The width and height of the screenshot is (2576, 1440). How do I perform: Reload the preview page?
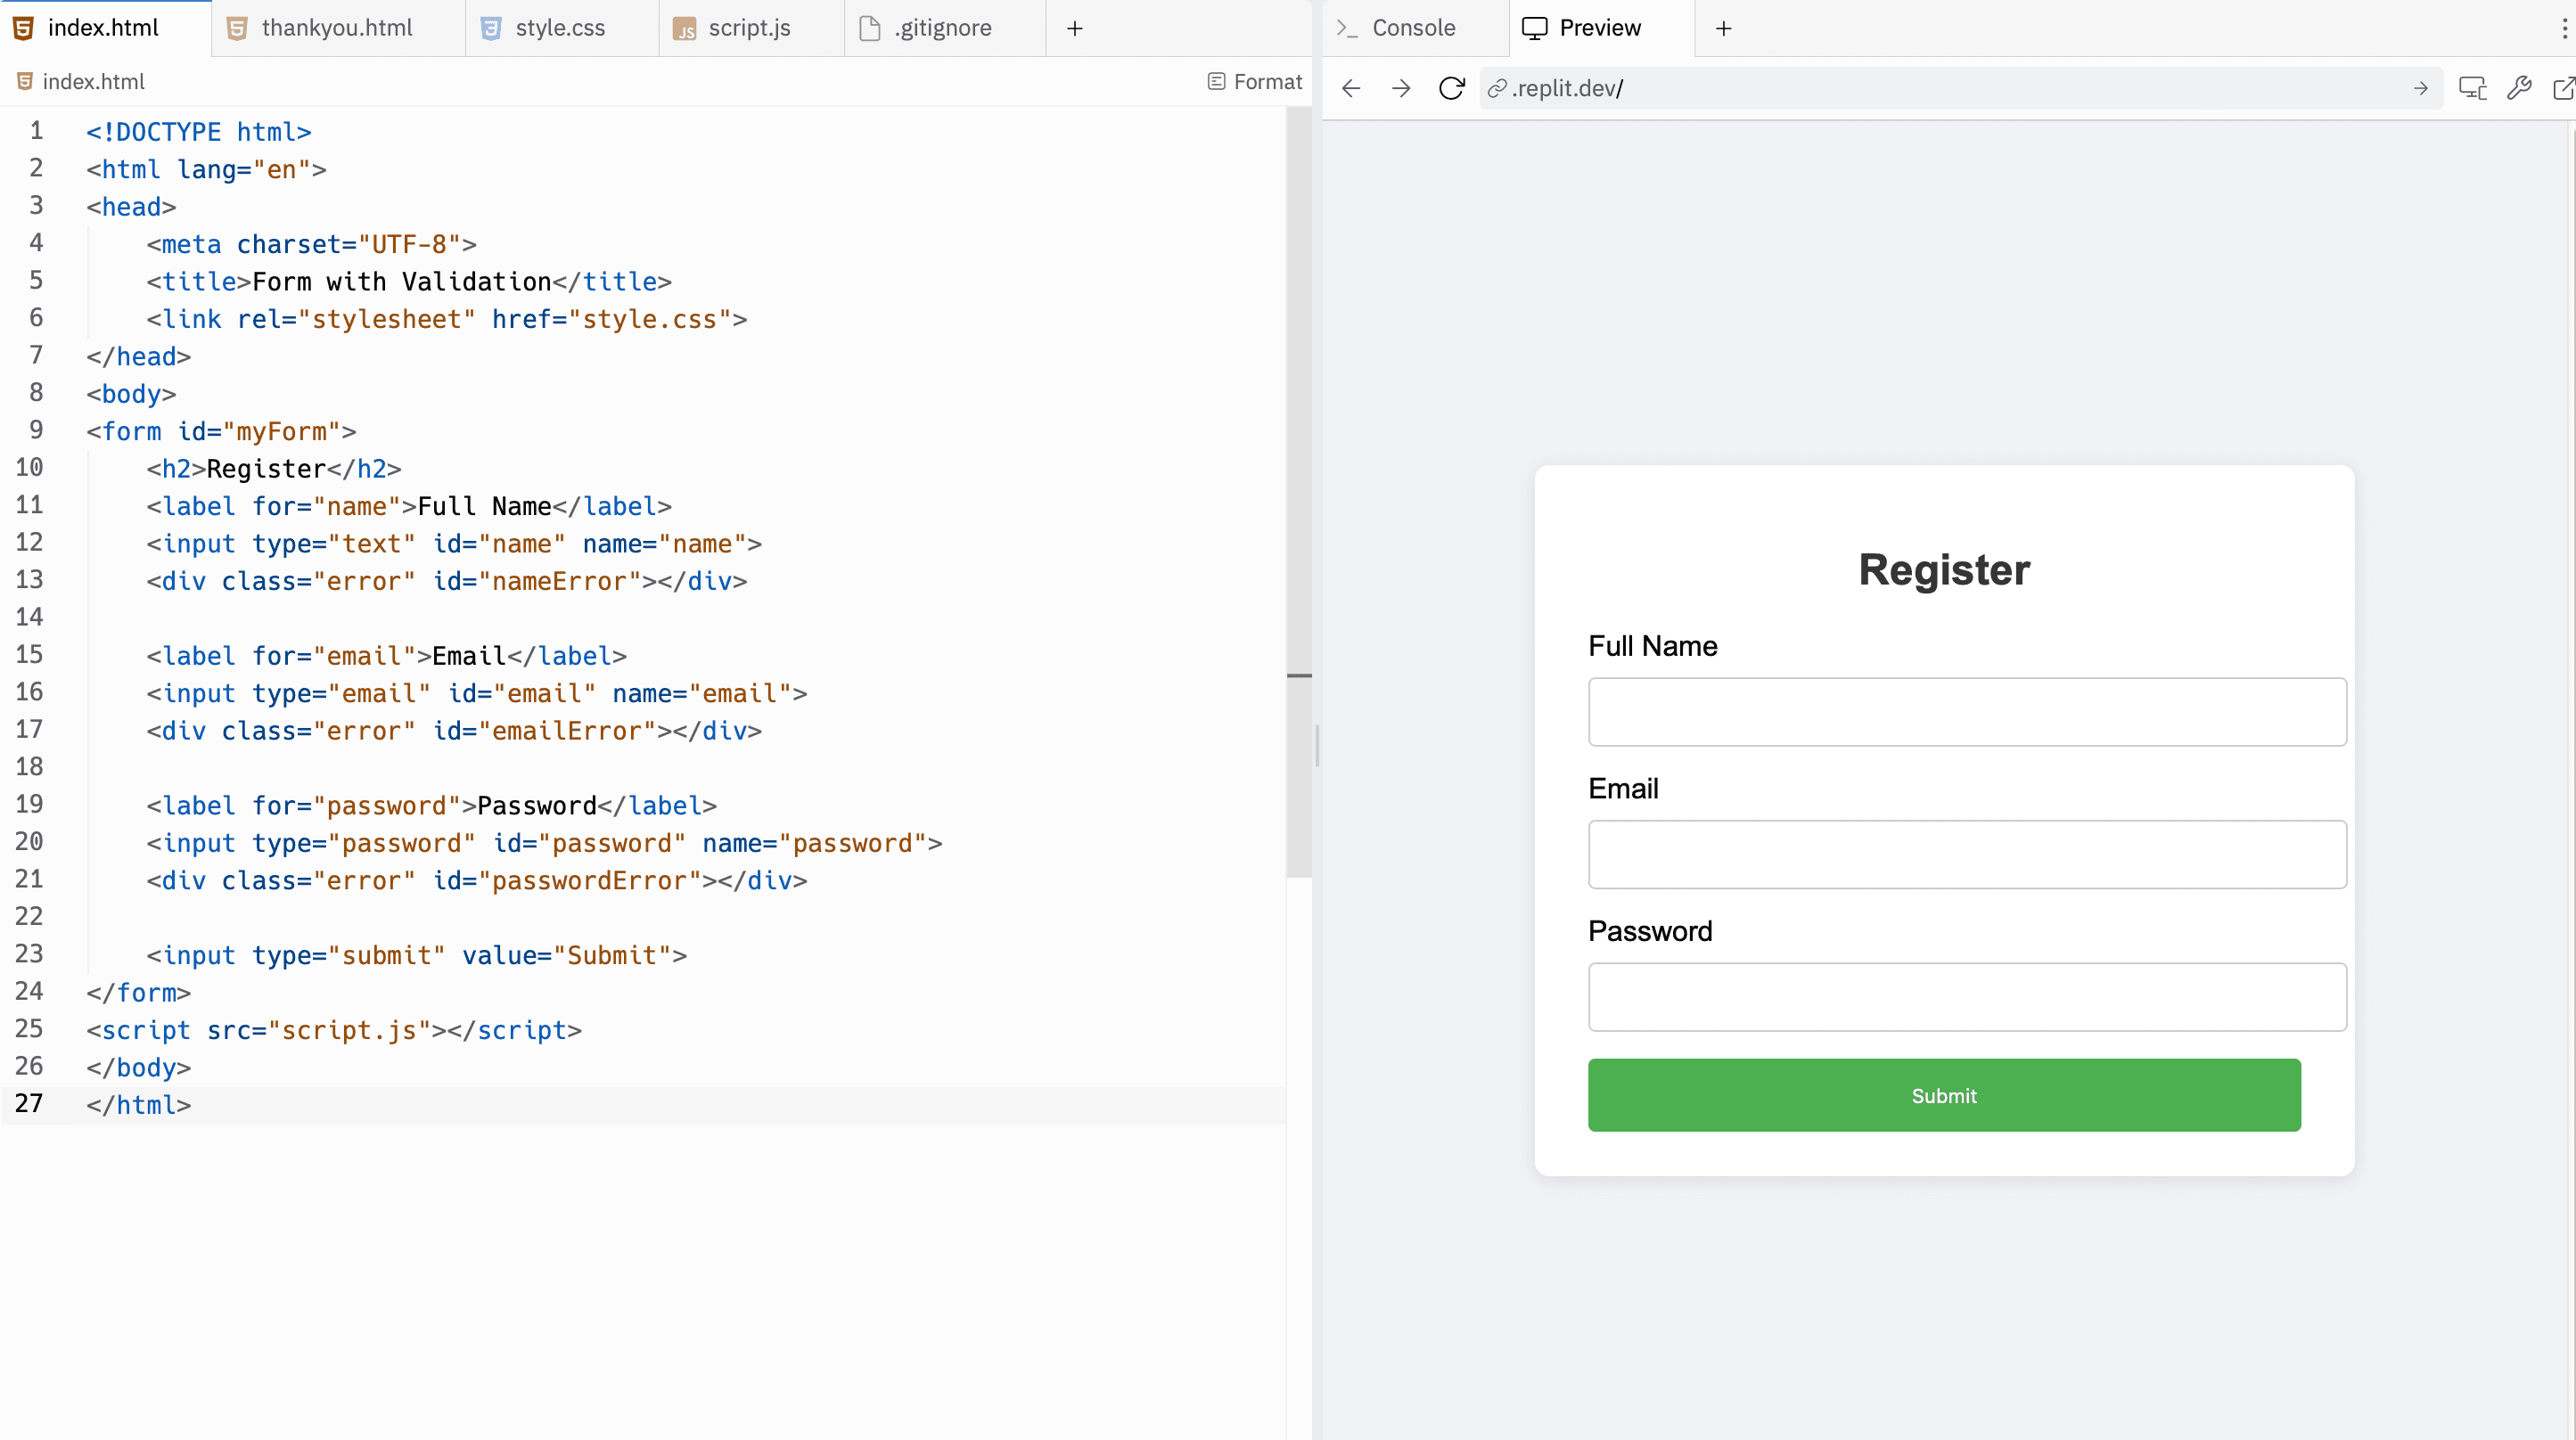tap(1451, 89)
